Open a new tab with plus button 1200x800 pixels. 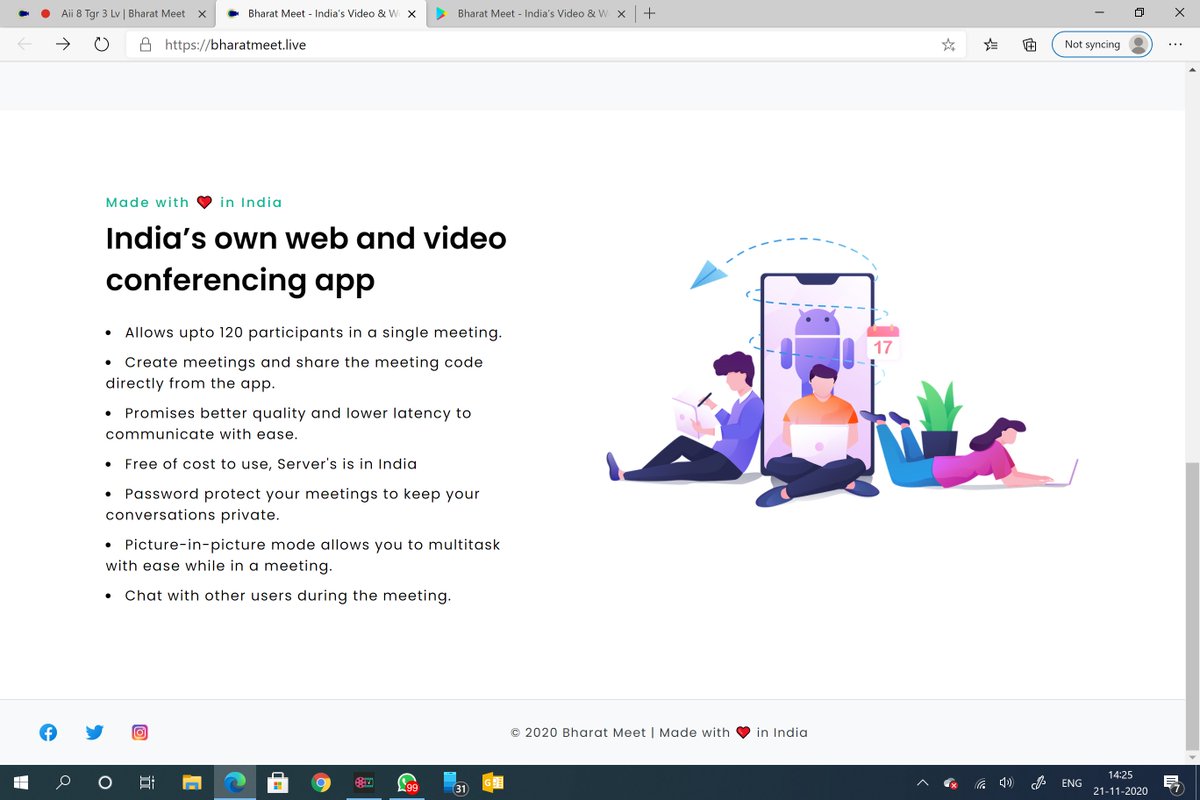pos(650,14)
